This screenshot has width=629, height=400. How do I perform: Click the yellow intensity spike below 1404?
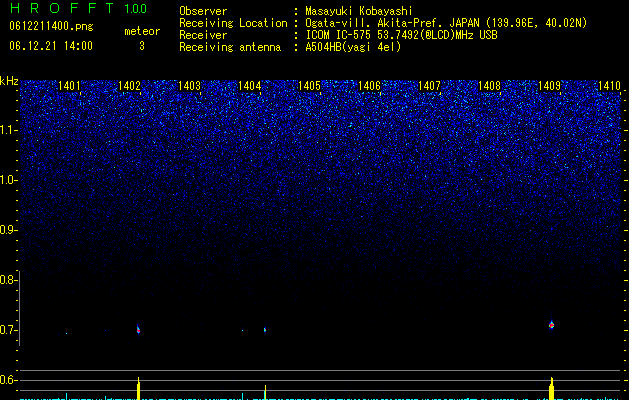tap(265, 392)
